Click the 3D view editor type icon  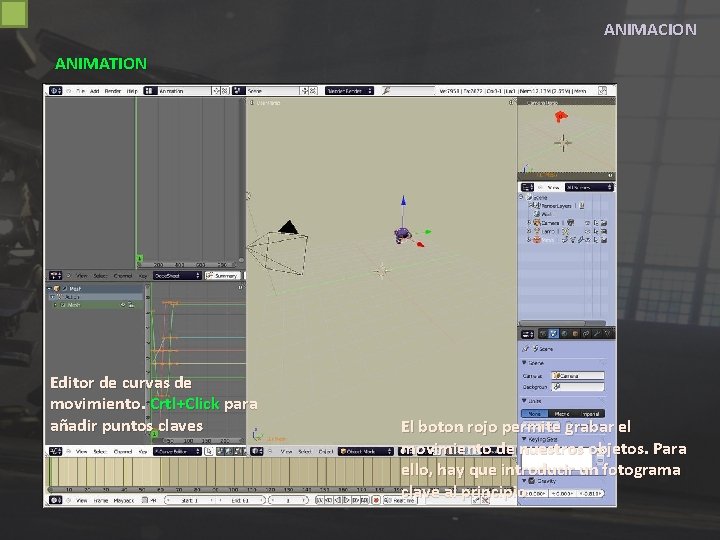click(257, 451)
